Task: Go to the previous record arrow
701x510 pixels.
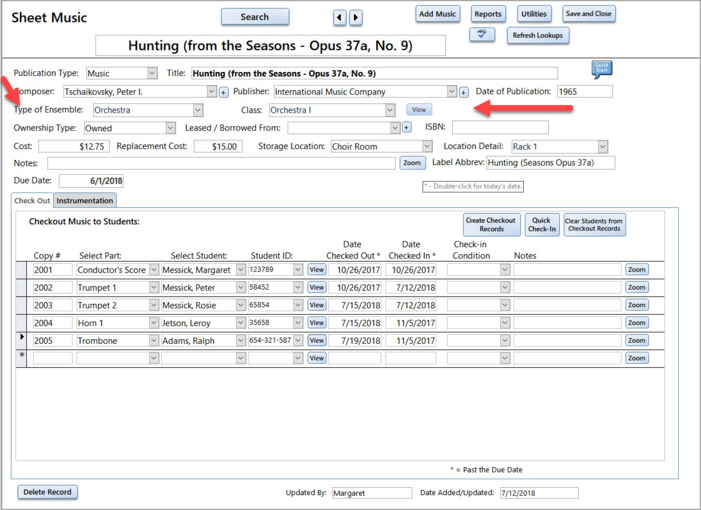Action: tap(340, 18)
